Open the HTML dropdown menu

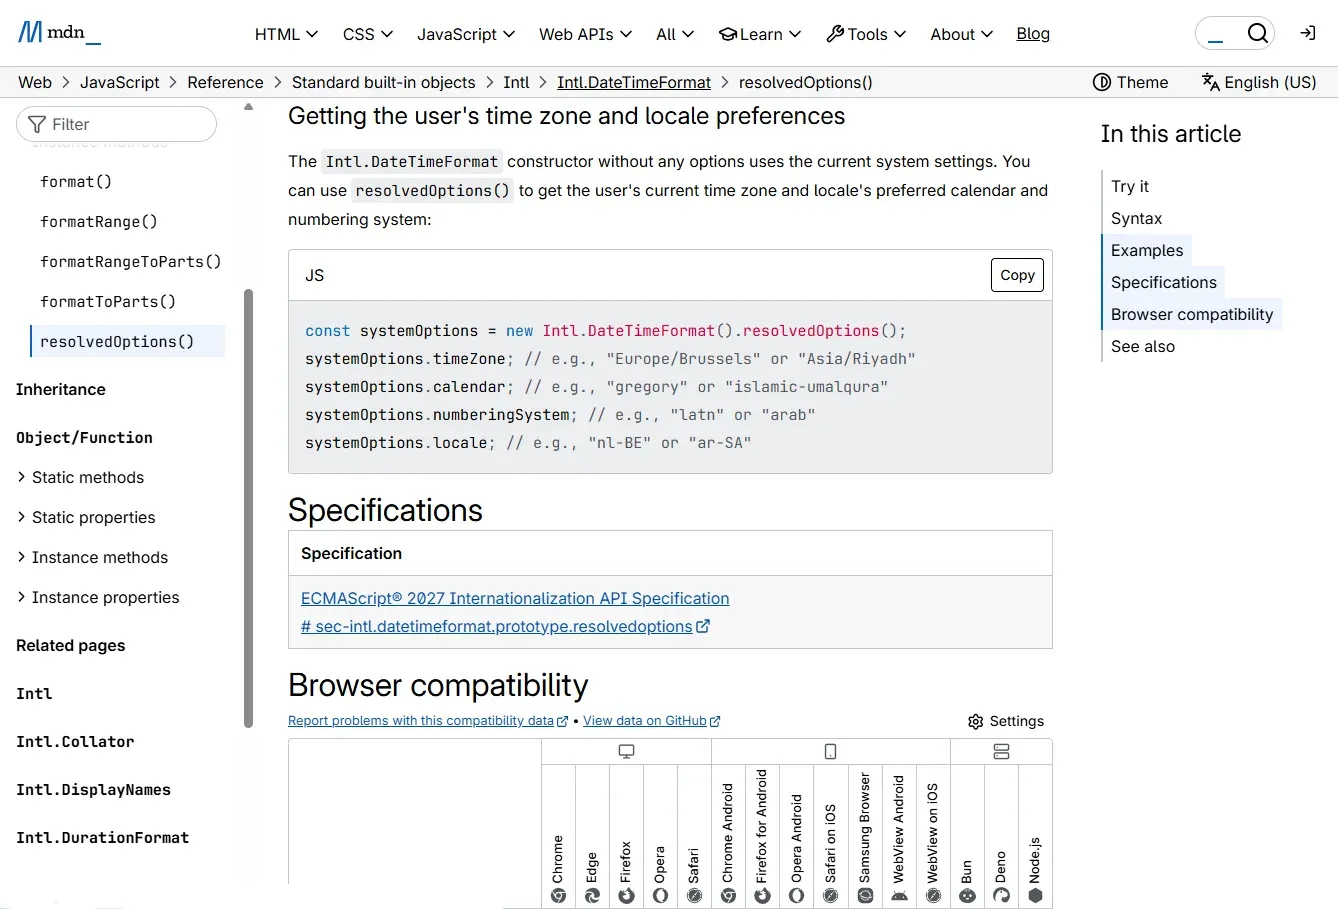286,34
